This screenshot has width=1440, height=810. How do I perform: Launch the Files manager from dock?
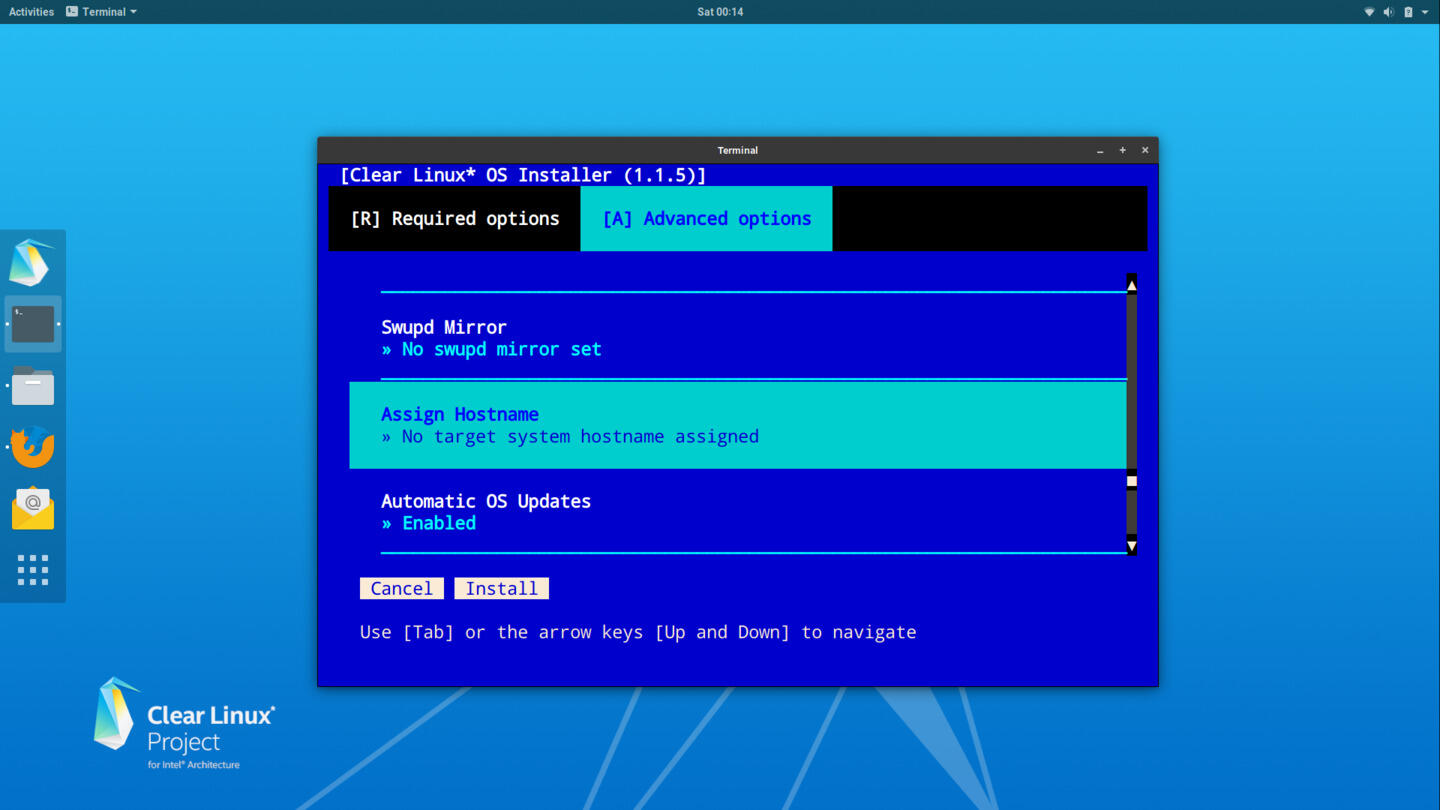[x=32, y=385]
